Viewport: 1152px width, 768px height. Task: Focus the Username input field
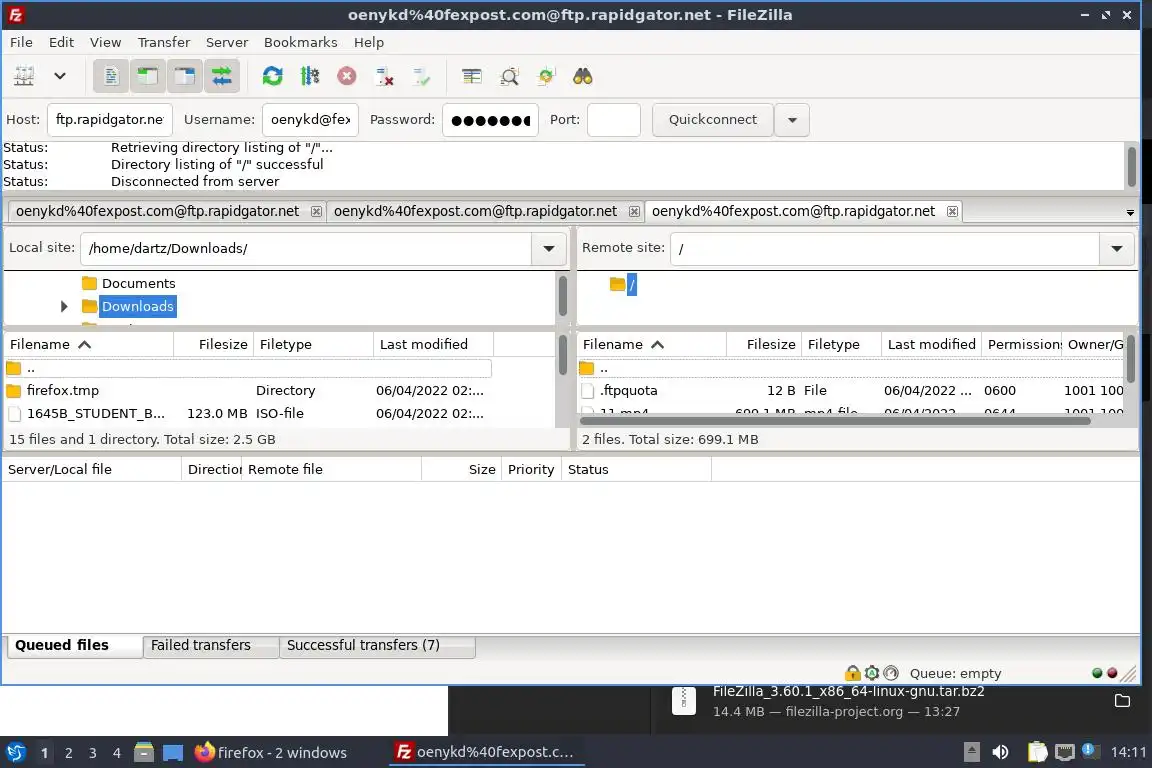pos(310,120)
